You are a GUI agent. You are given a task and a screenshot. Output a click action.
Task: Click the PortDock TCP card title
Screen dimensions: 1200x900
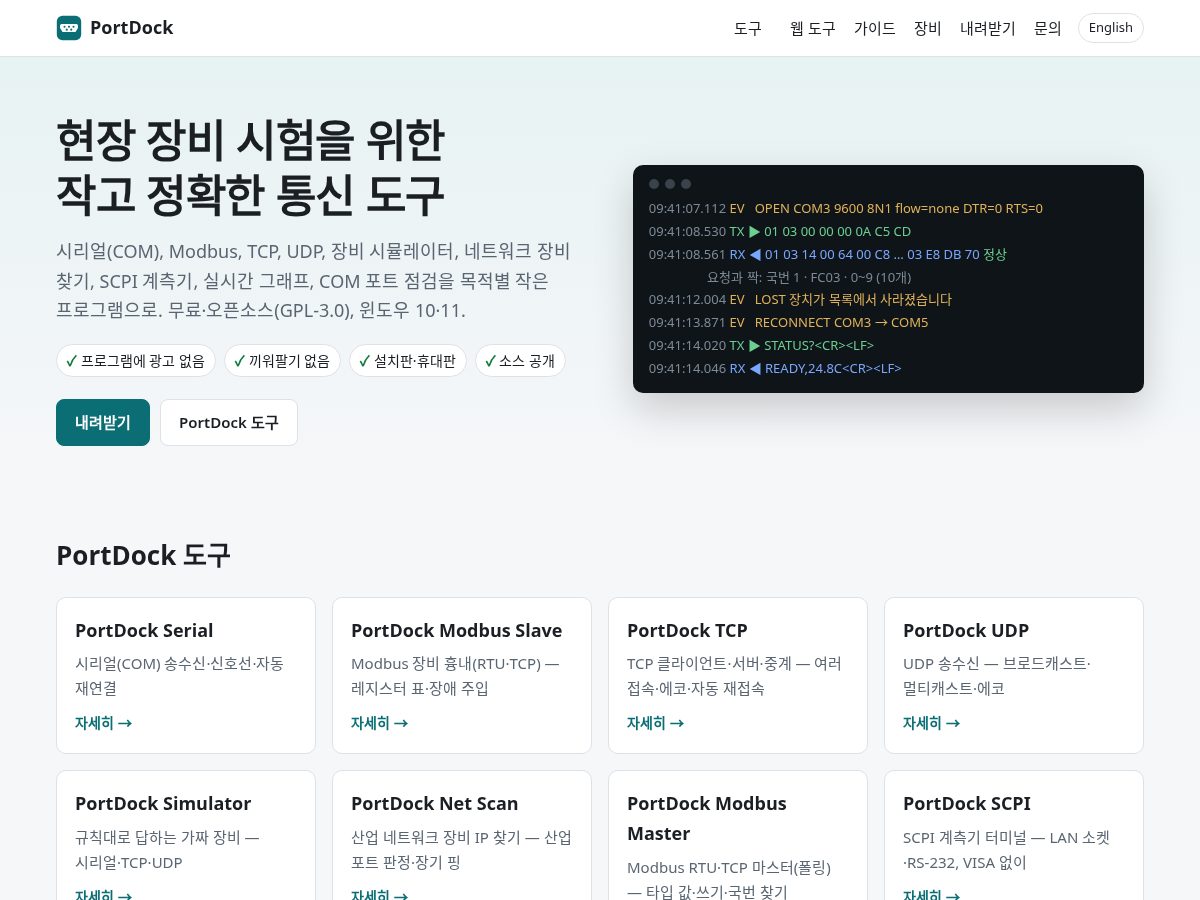(687, 630)
